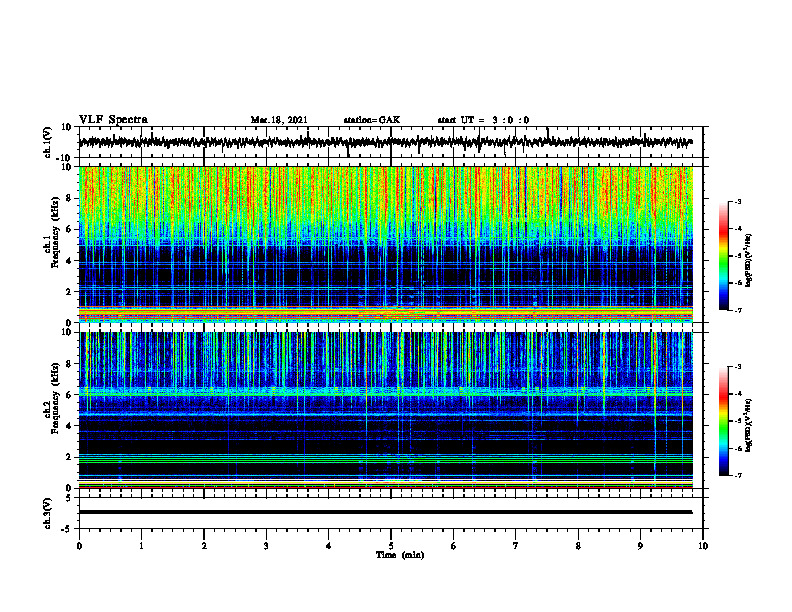Viewport: 792px width, 612px height.
Task: Click time-axis tick label "2"
Action: pyautogui.click(x=204, y=546)
